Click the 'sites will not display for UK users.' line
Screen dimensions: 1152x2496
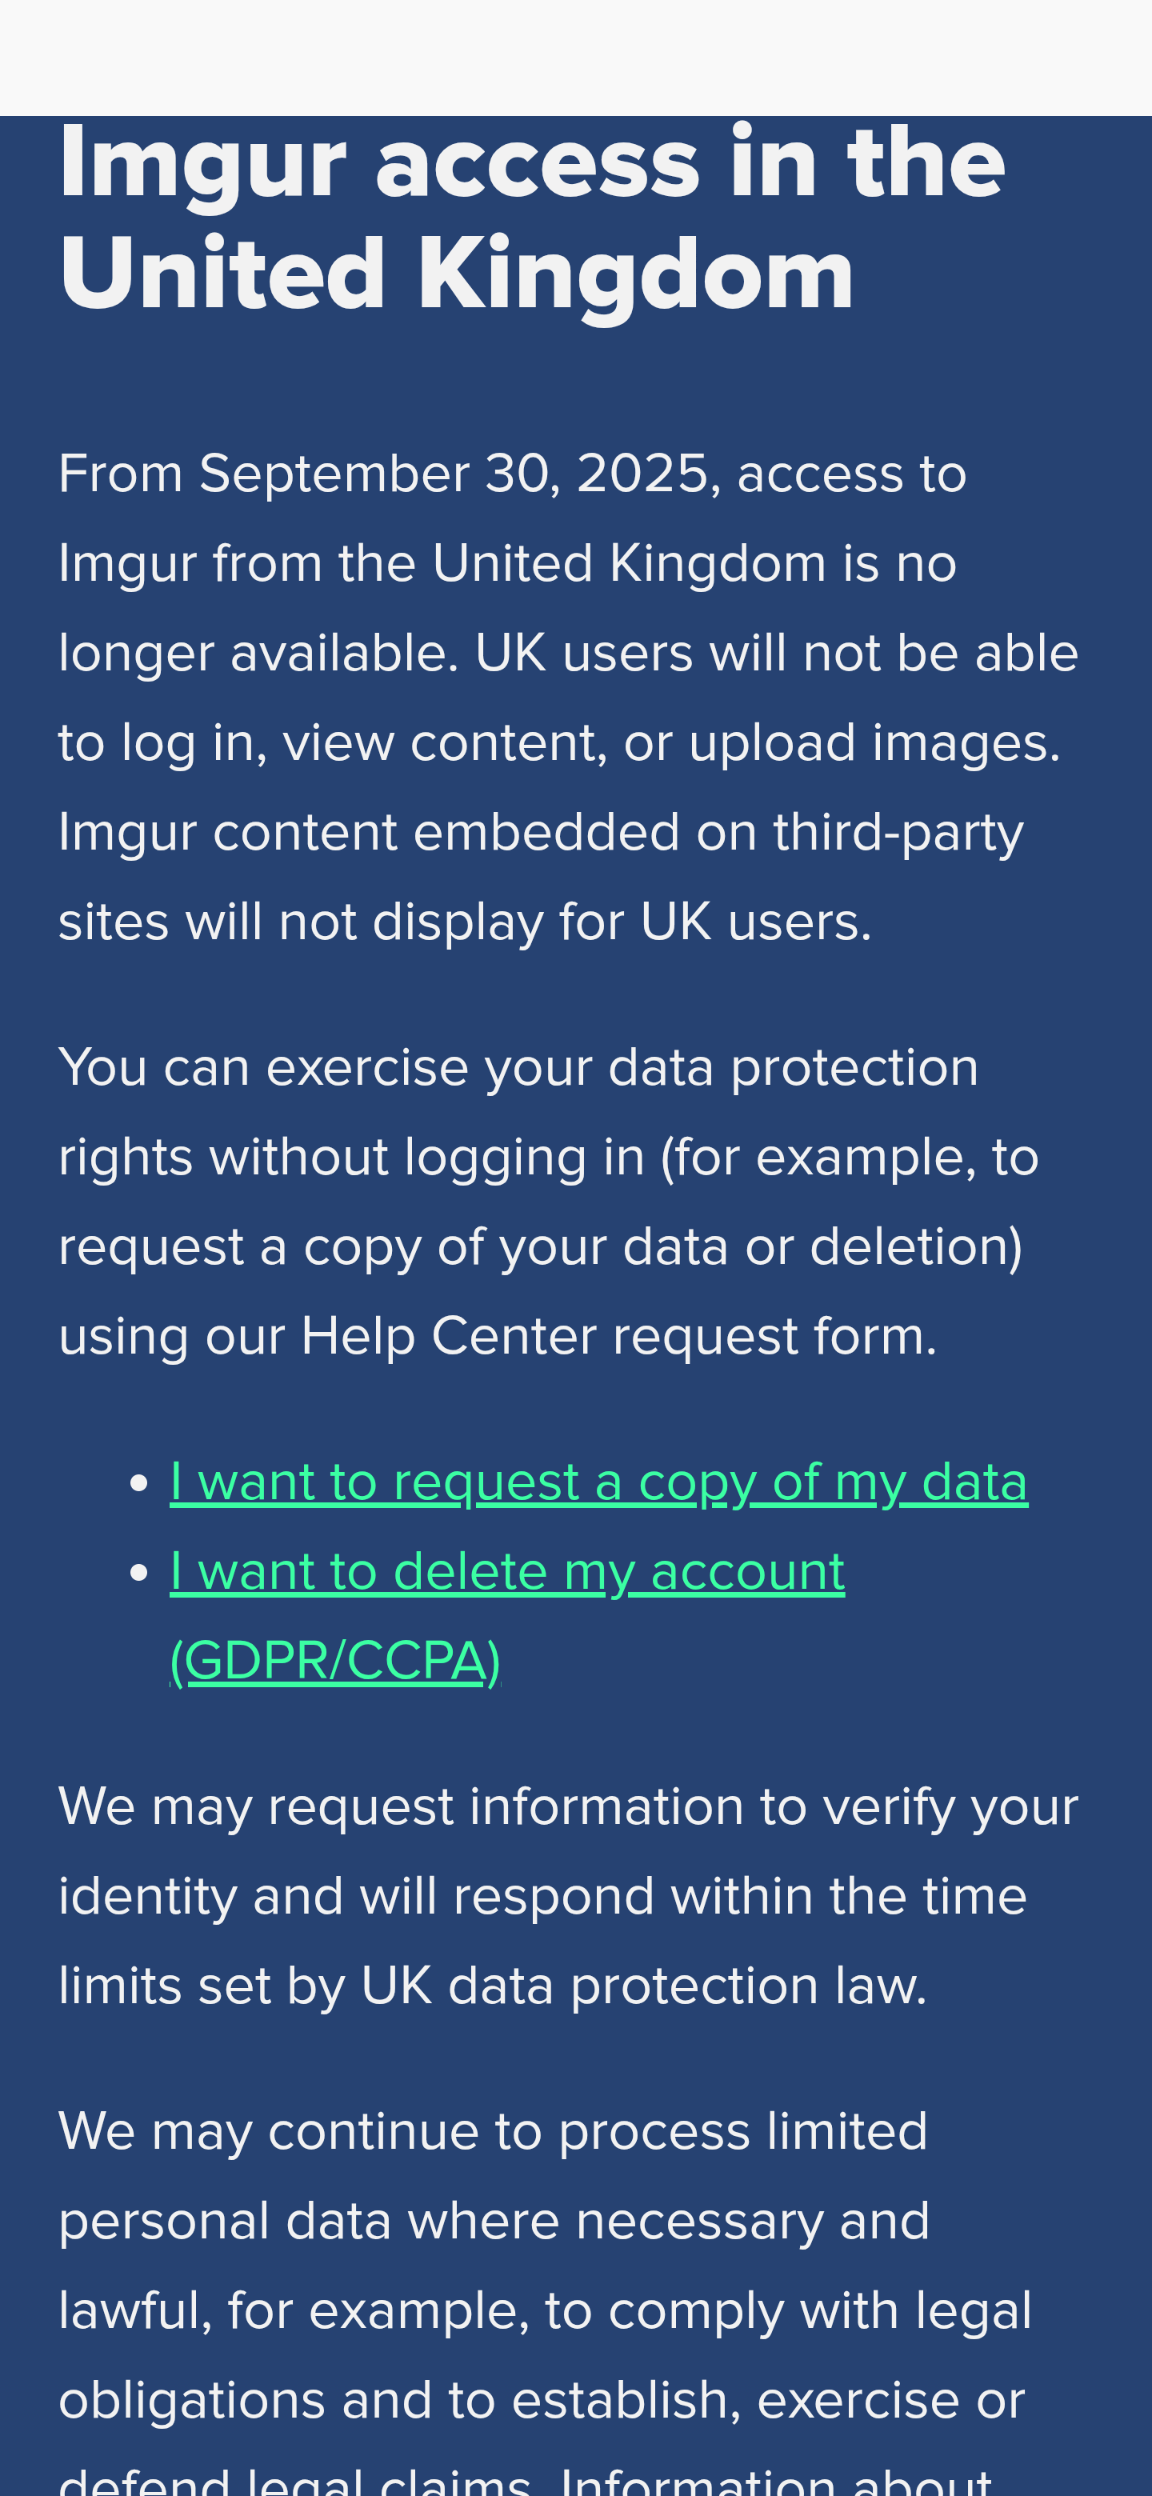(465, 922)
